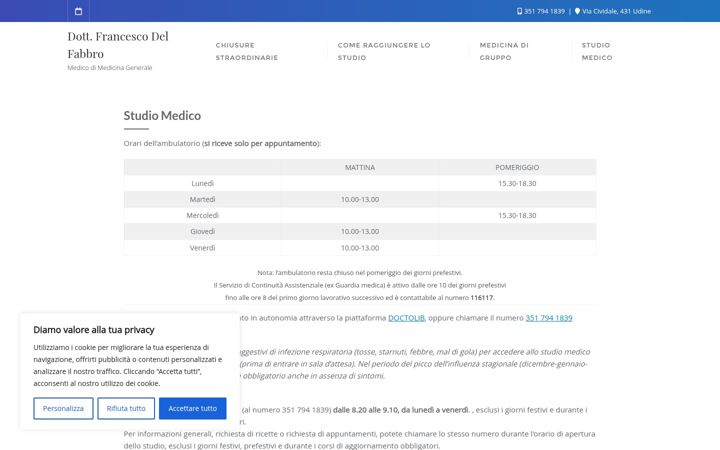This screenshot has height=450, width=720.
Task: Click the phone number in top bar
Action: point(544,11)
